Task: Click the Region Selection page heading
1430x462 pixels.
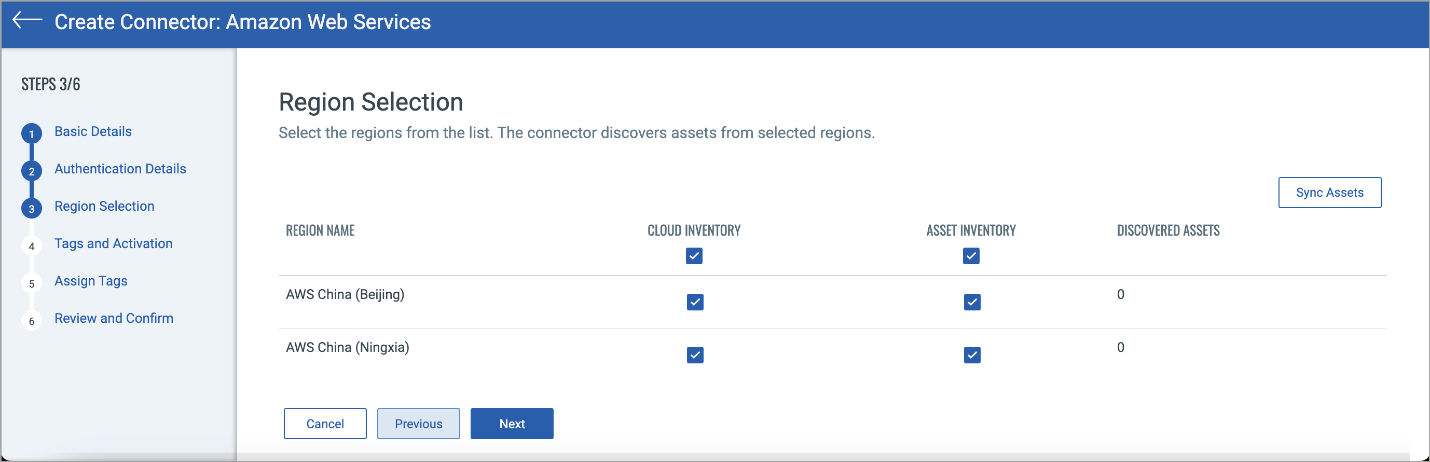Action: click(x=371, y=102)
